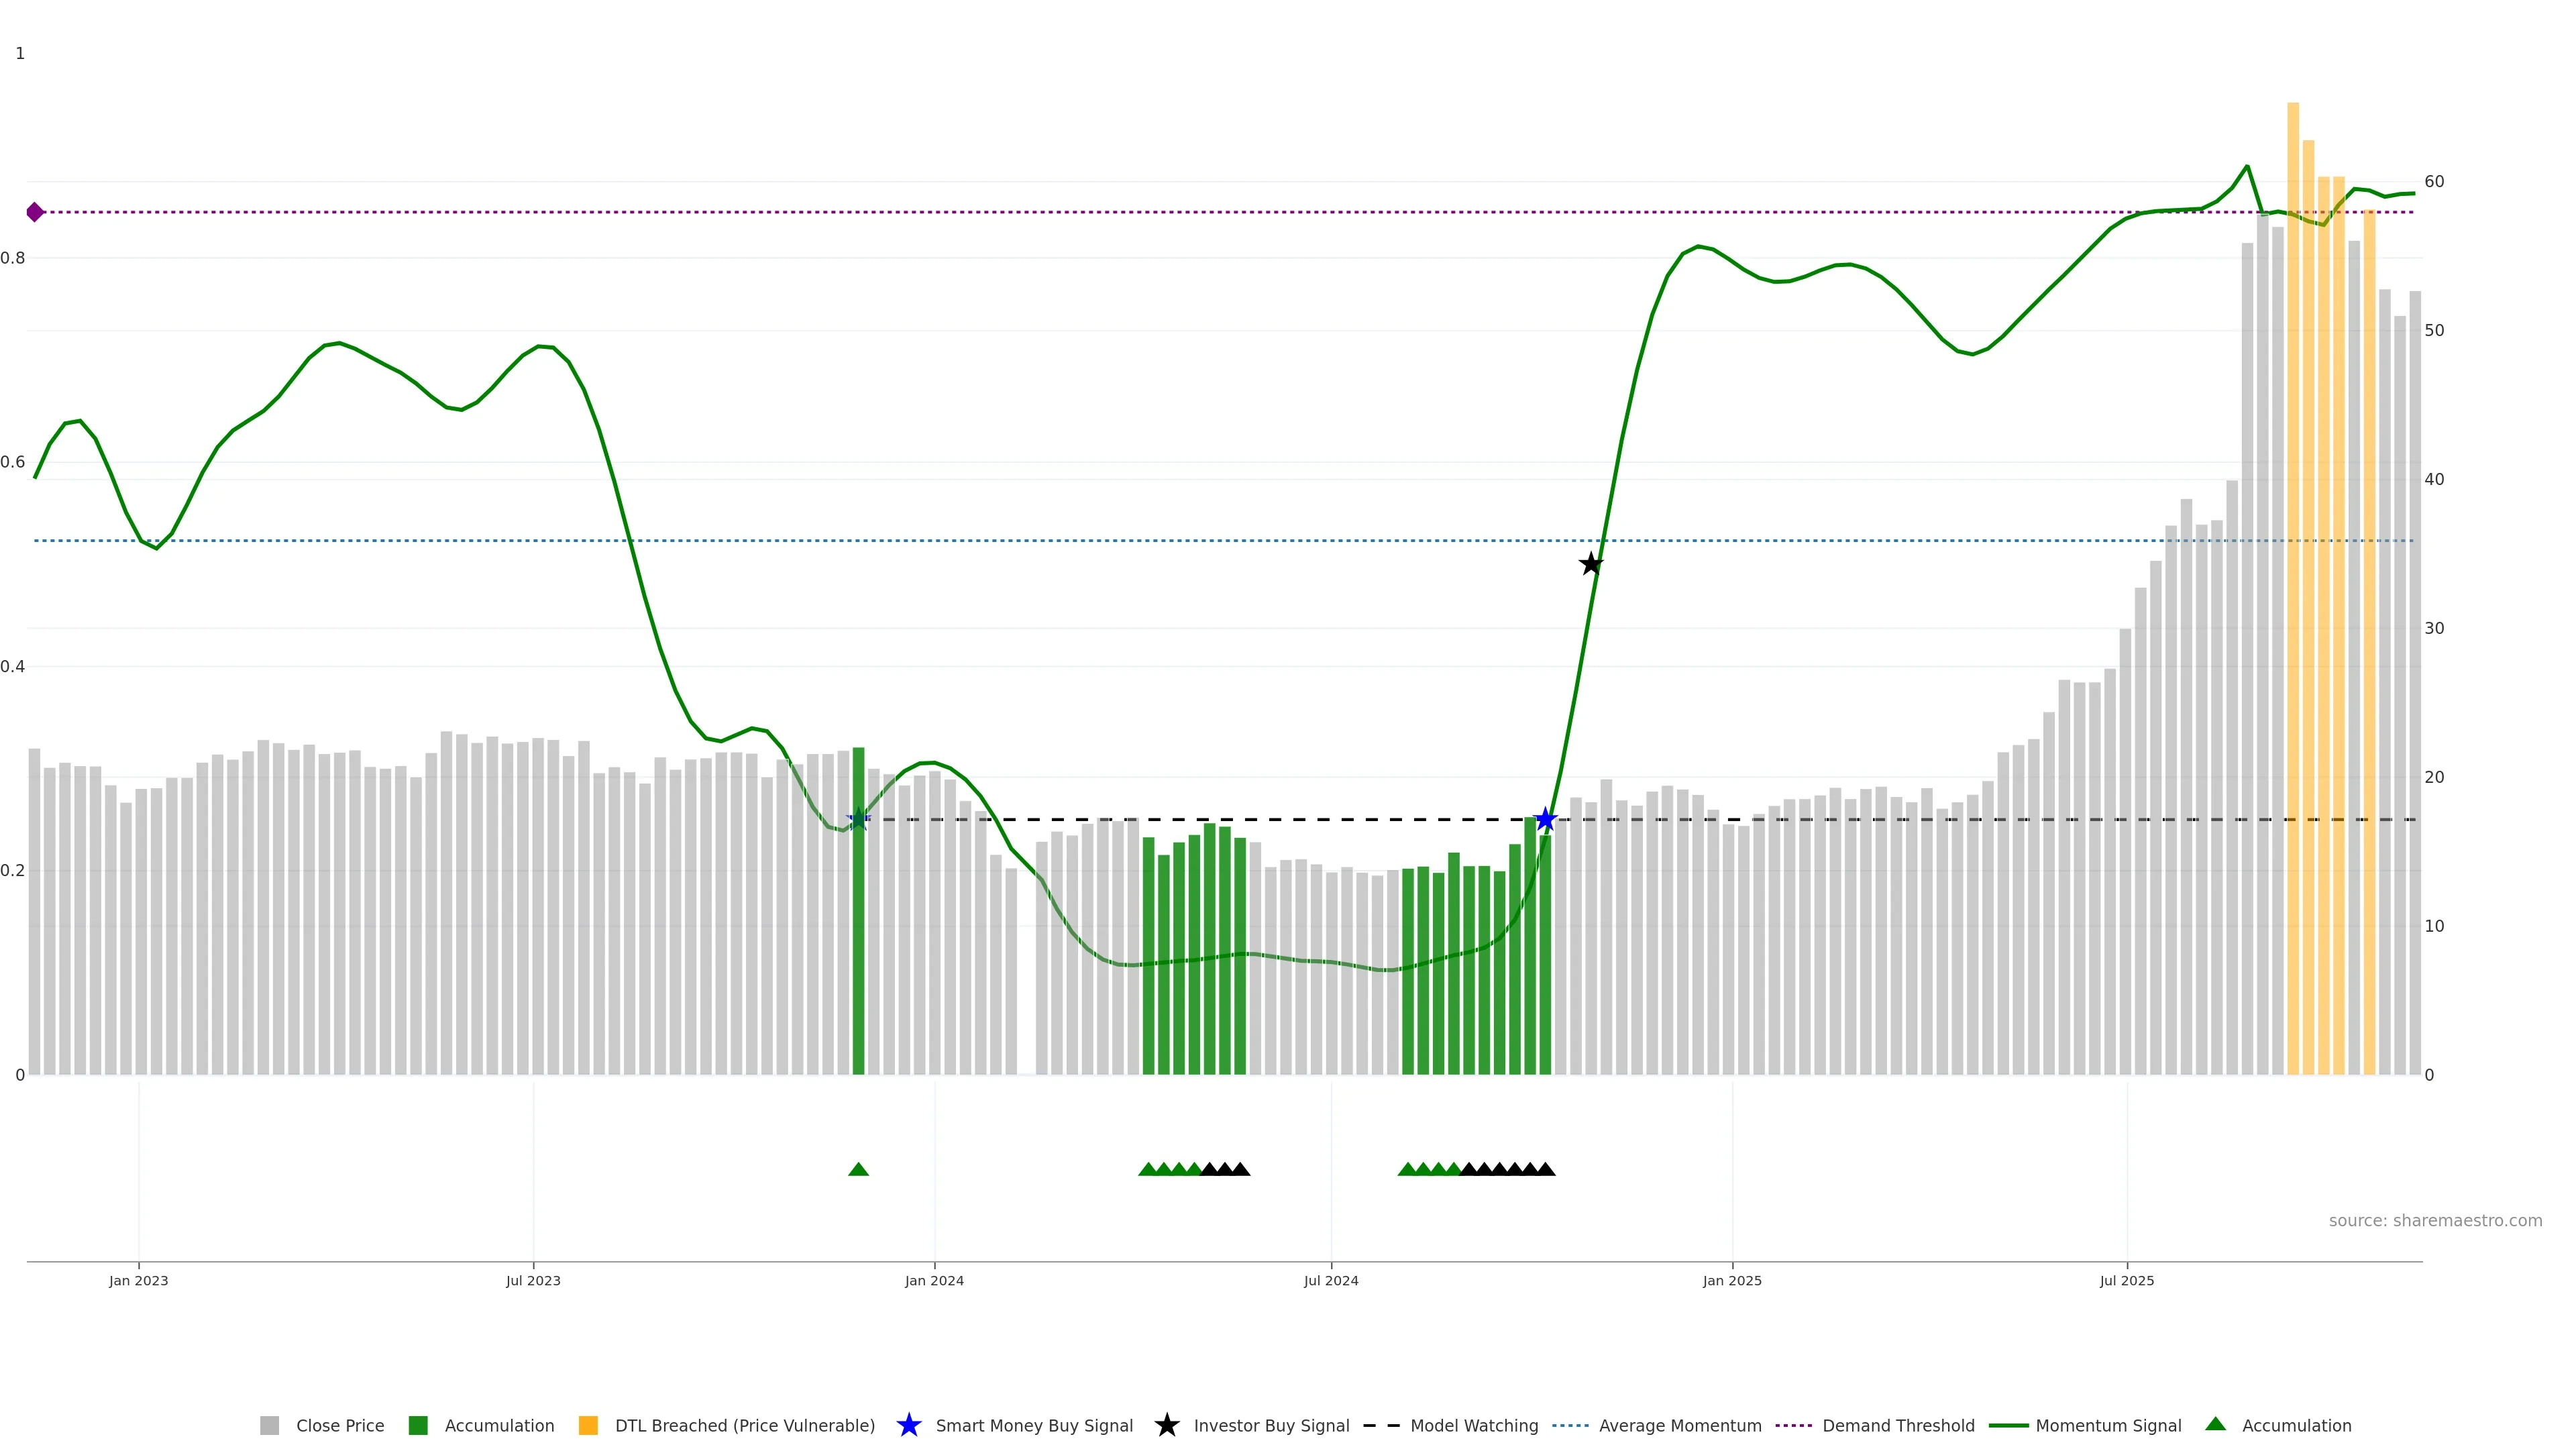2576x1449 pixels.
Task: Click the Jan 2025 axis label
Action: point(1732,1280)
